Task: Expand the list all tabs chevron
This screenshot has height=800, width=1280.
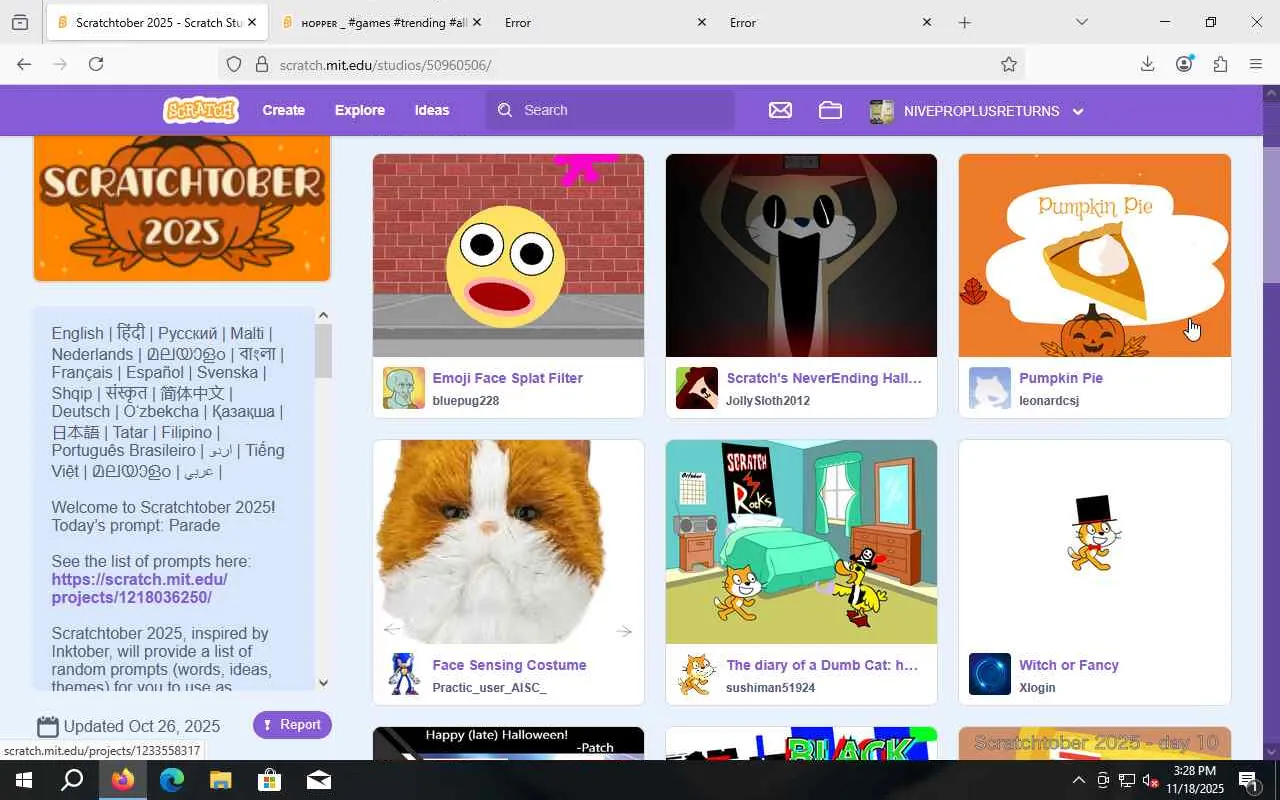Action: coord(1081,22)
